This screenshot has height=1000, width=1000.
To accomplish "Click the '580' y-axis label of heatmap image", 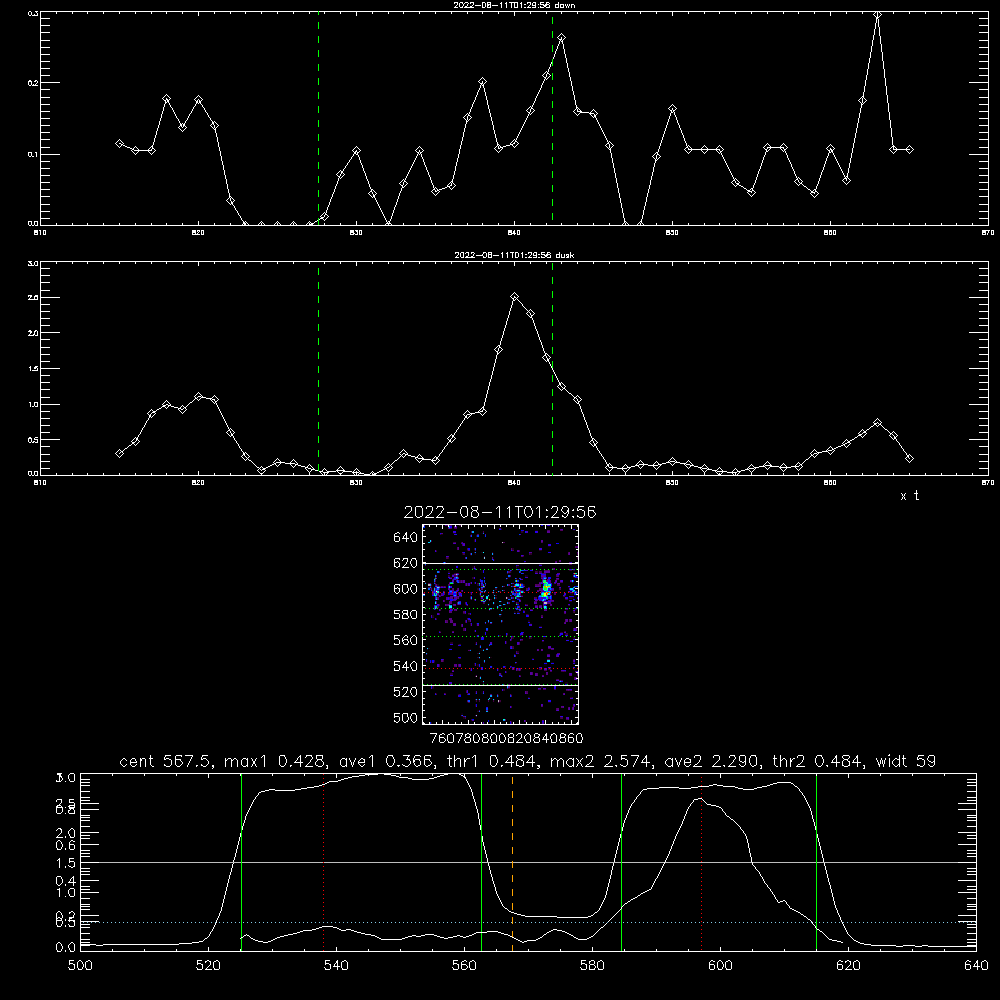I will point(406,615).
